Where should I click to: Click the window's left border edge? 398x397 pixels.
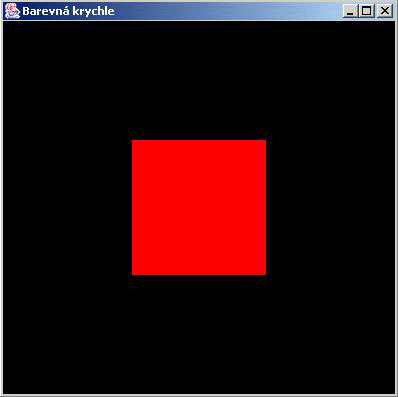pyautogui.click(x=1, y=207)
